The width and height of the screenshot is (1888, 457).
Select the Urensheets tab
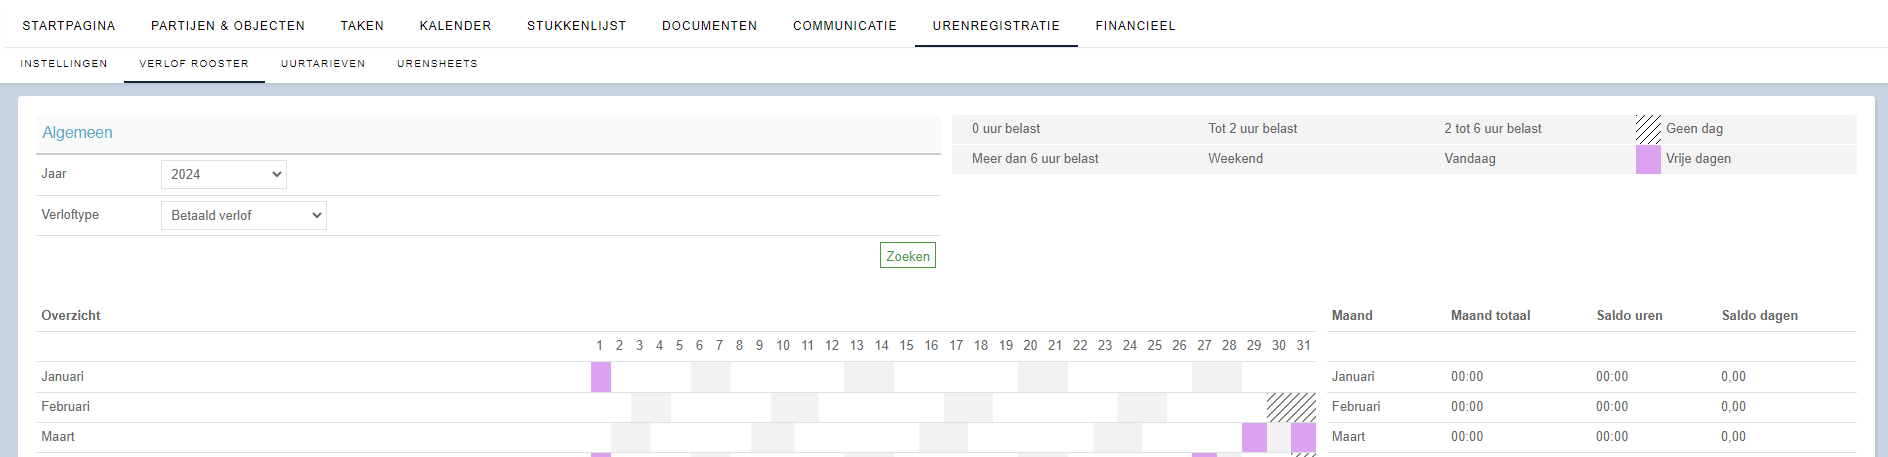[437, 64]
